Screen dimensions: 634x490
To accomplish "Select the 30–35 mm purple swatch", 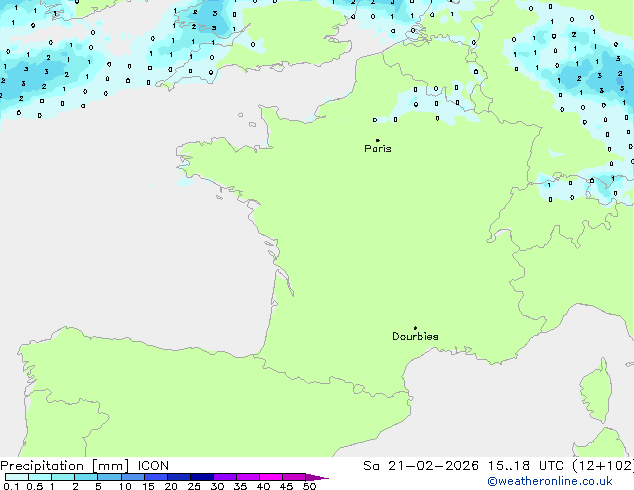I will click(224, 477).
